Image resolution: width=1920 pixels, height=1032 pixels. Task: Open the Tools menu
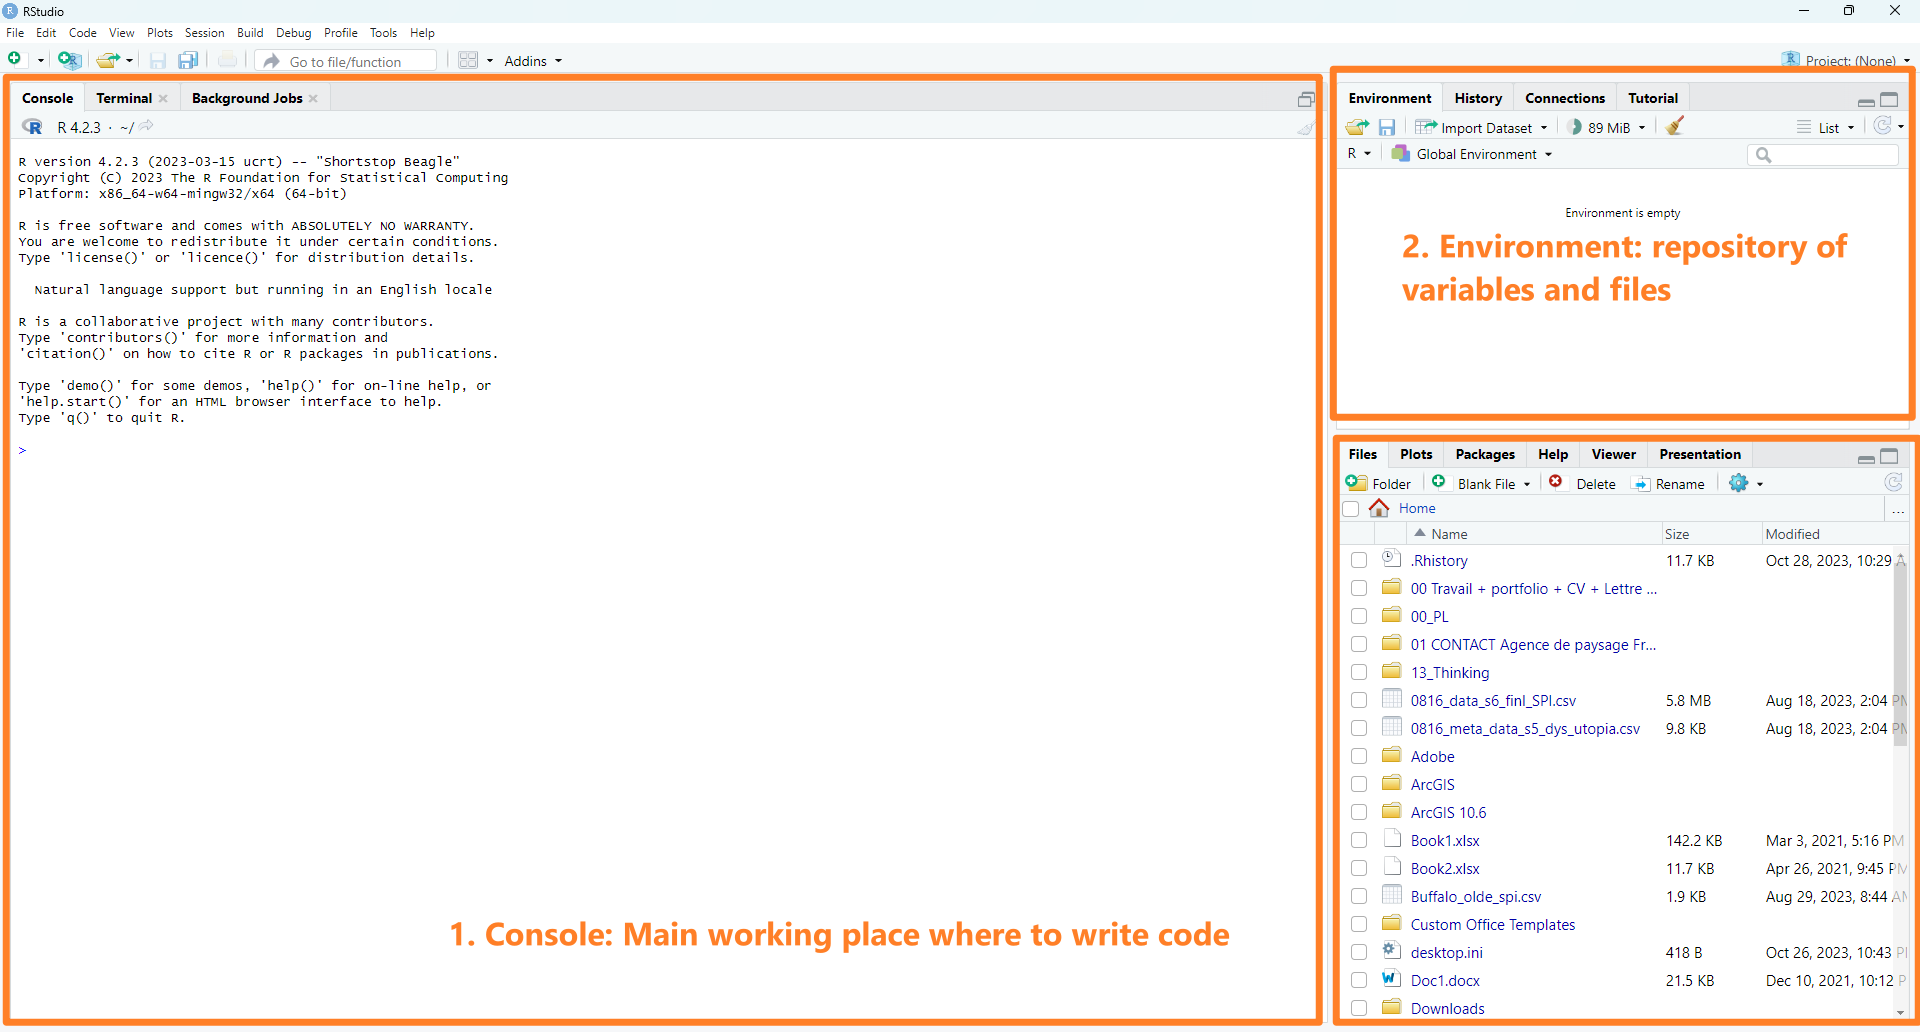(x=383, y=33)
